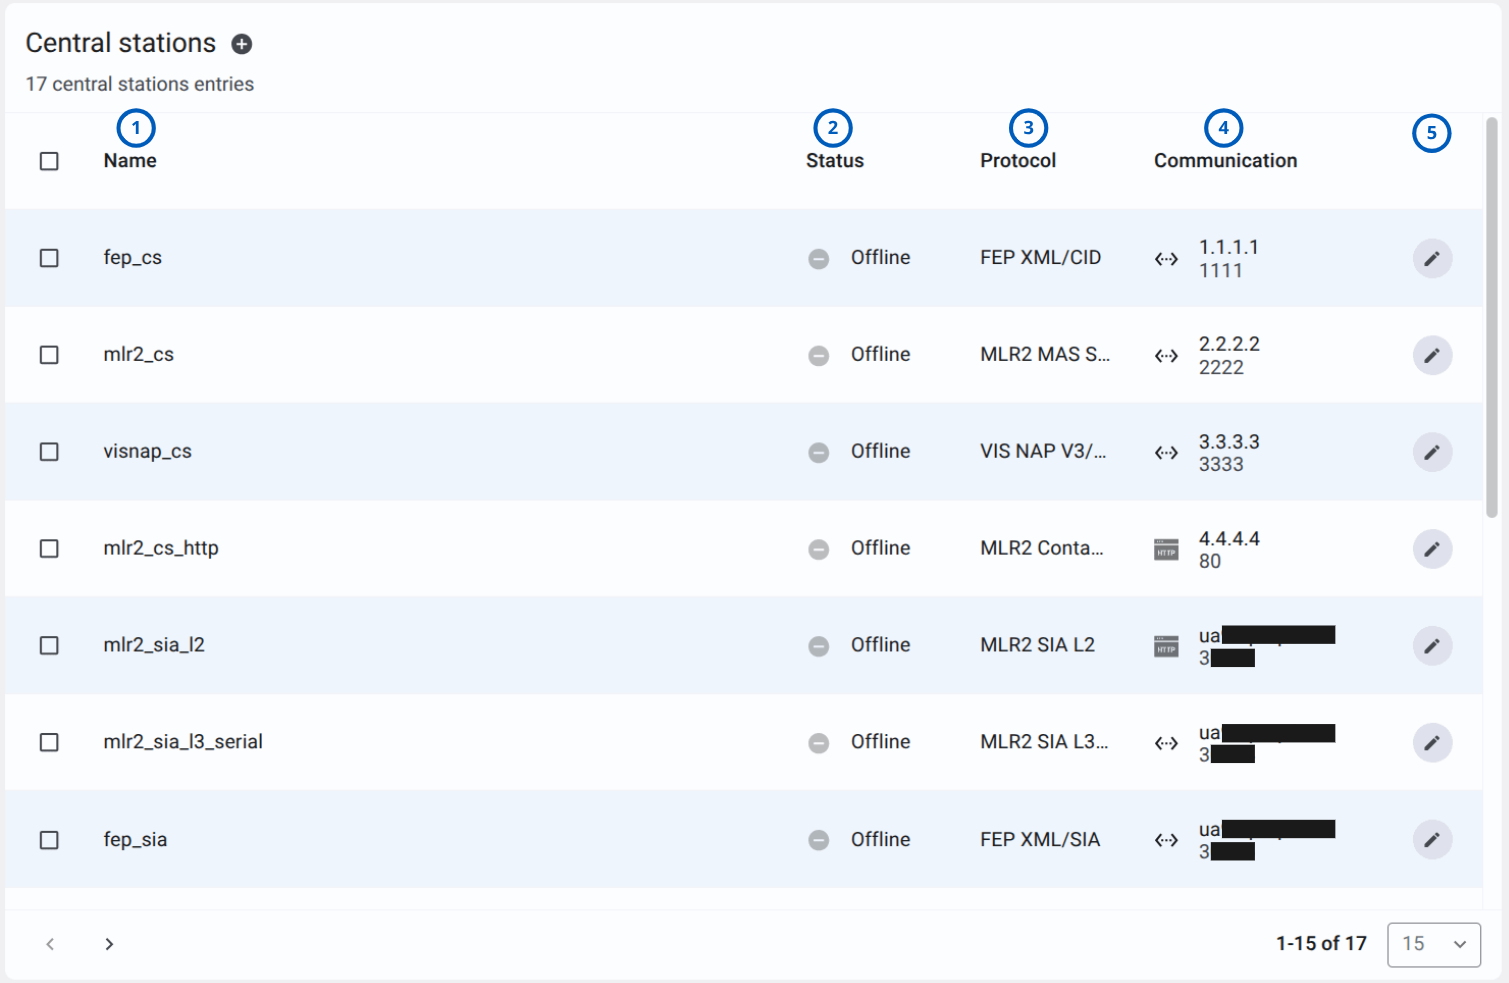The image size is (1509, 983).
Task: Click the VIS NAP V3/... protocol cell
Action: coord(1043,452)
